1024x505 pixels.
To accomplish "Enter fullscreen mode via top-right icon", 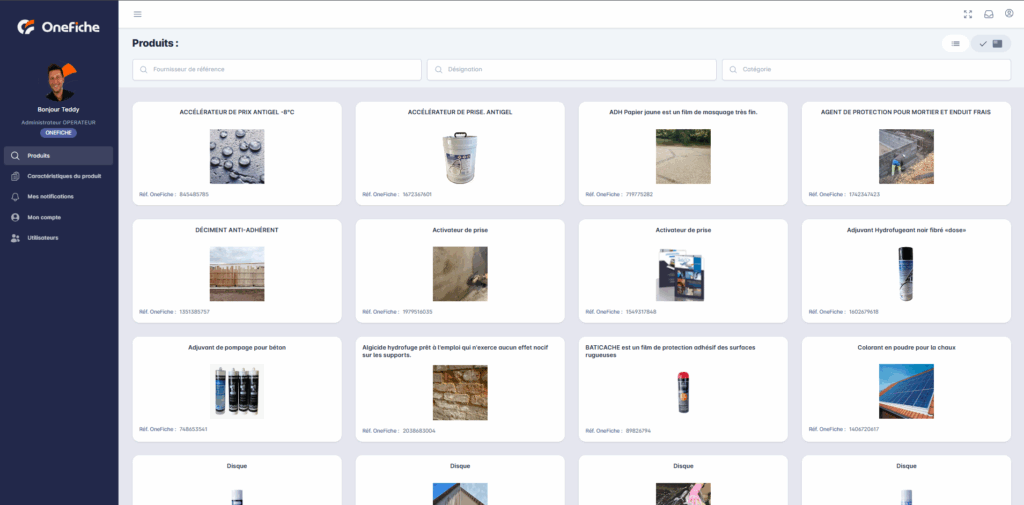I will 968,14.
